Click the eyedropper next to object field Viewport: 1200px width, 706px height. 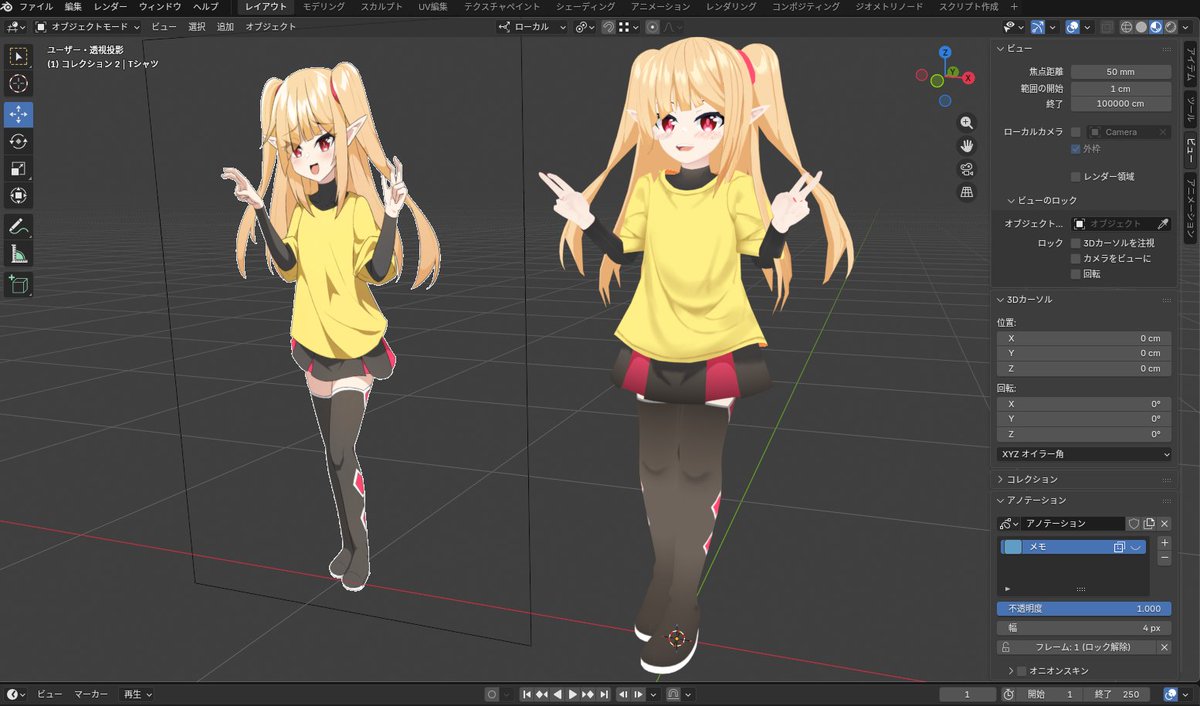click(1163, 224)
